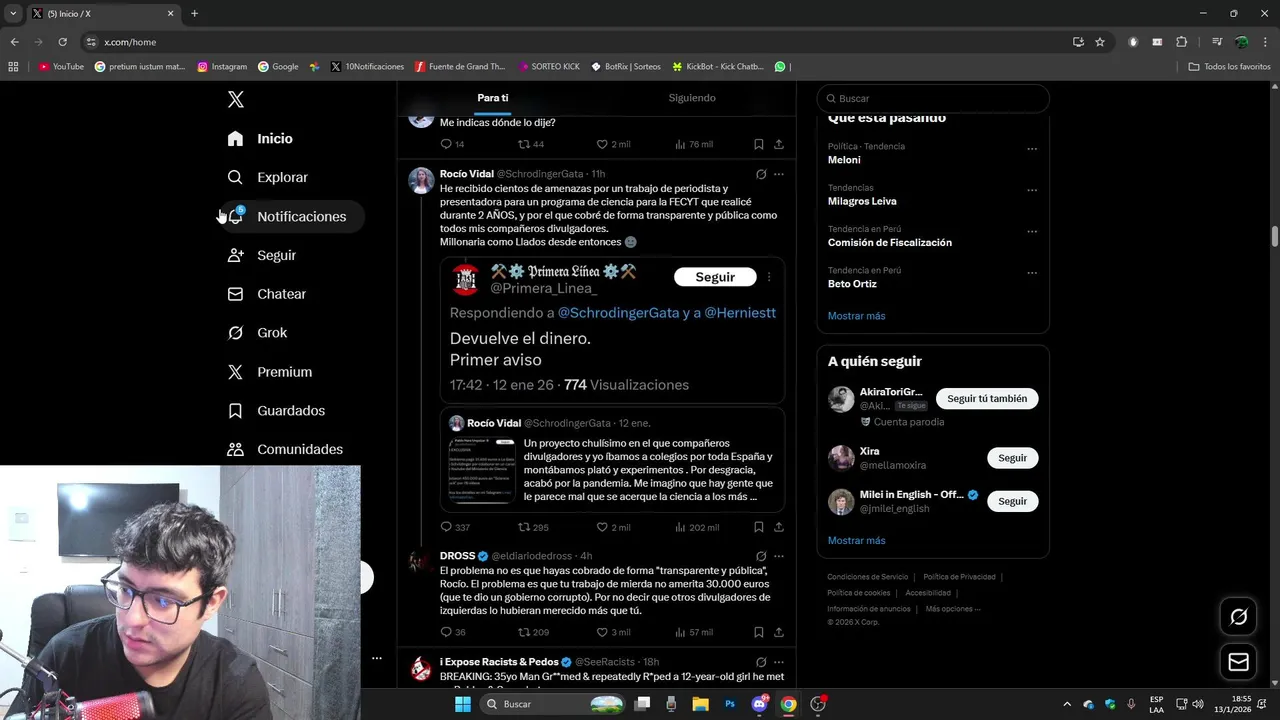The image size is (1280, 720).
Task: Click Seguir tú también for AkiraToriGr
Action: (x=987, y=398)
